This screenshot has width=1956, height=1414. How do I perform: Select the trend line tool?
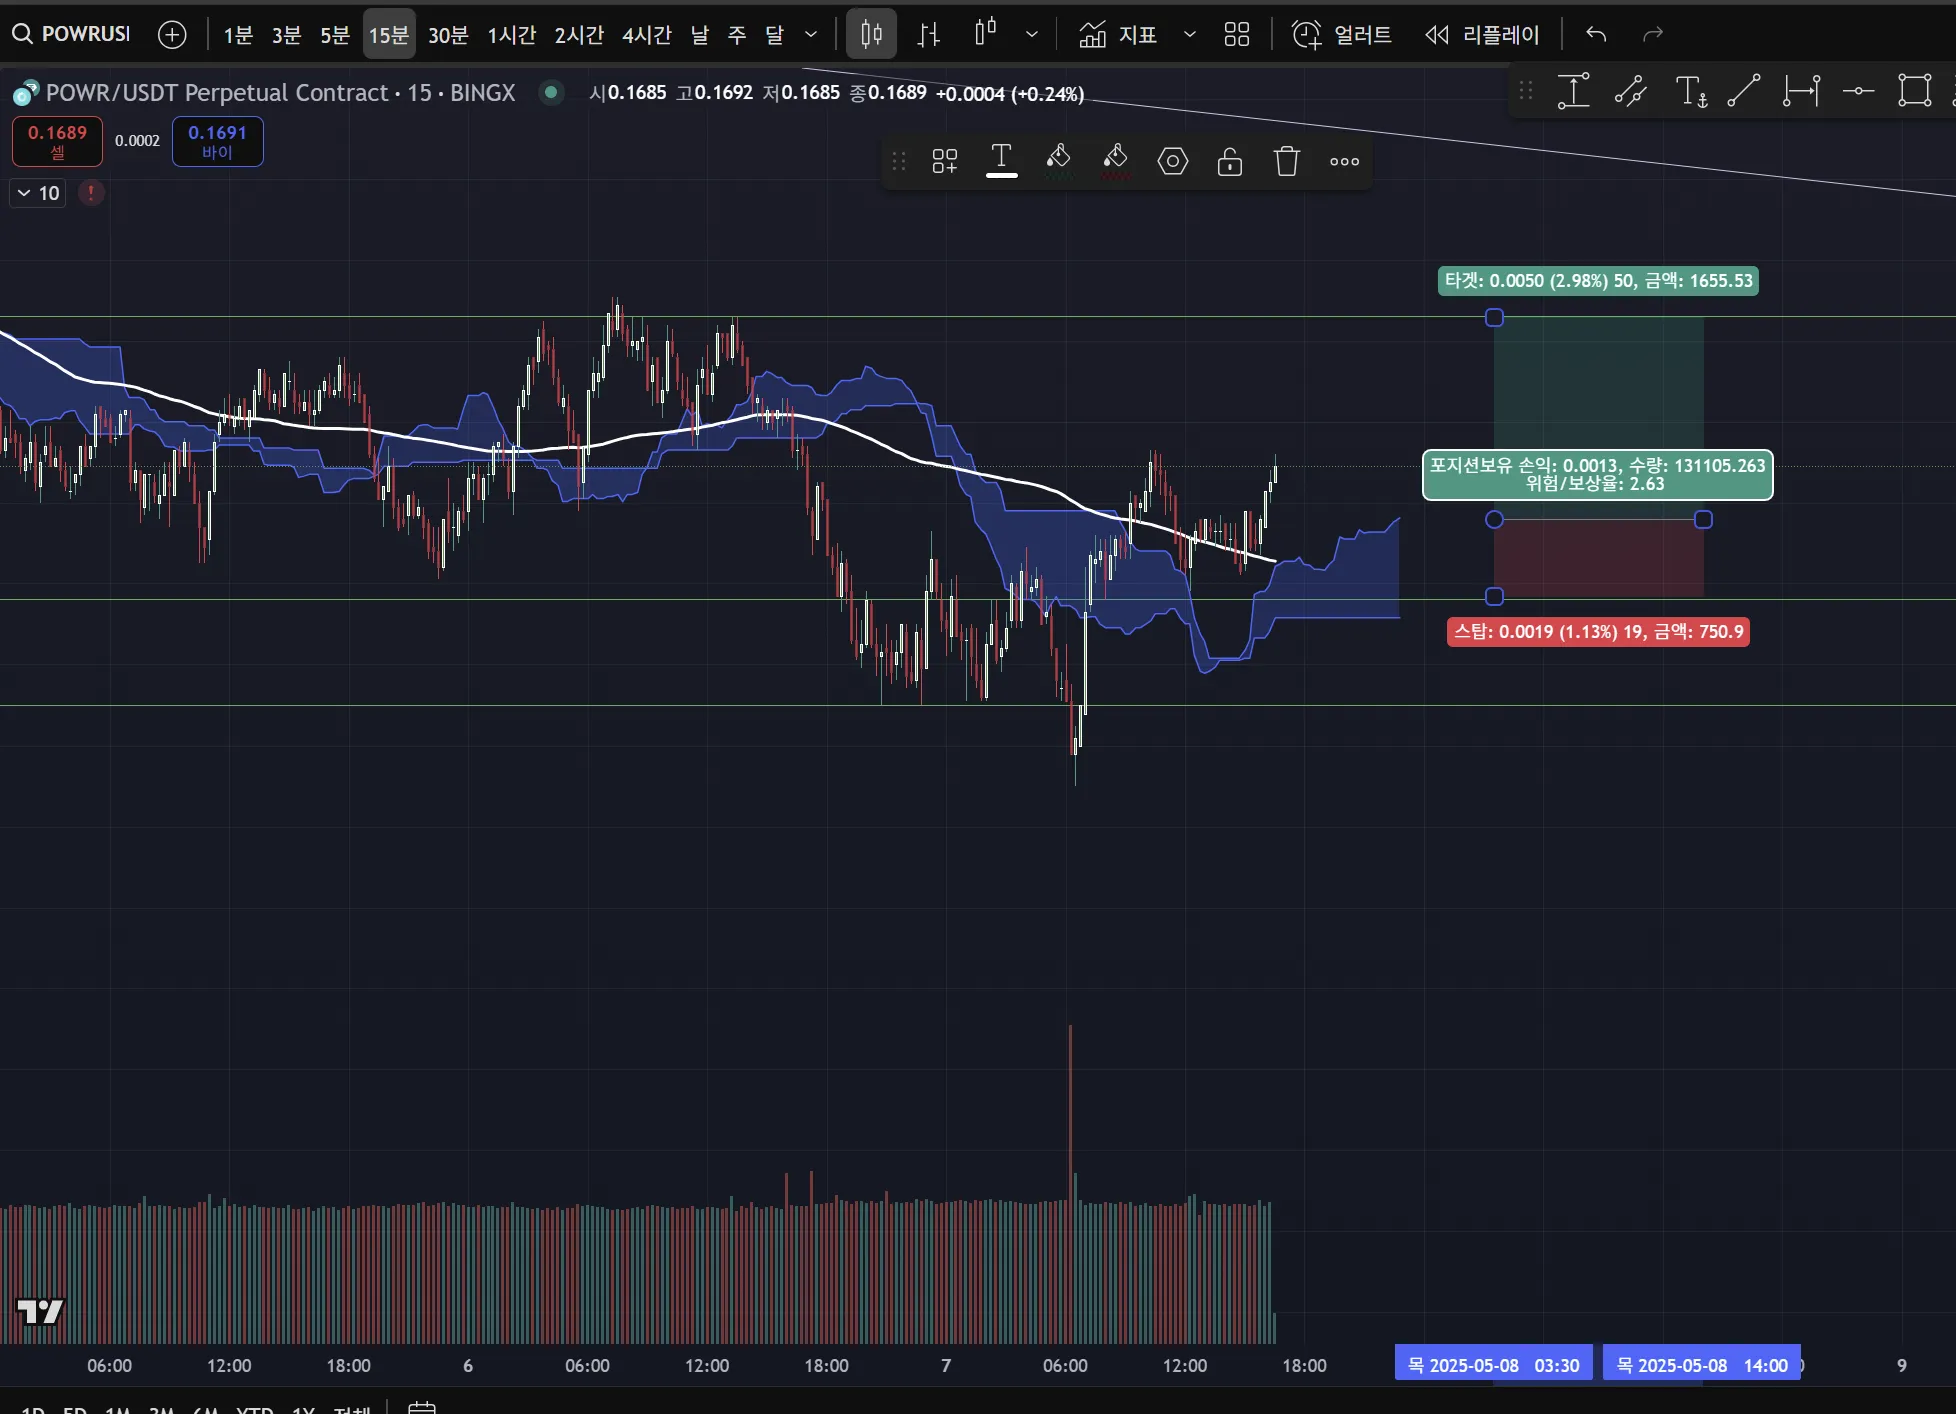1744,92
